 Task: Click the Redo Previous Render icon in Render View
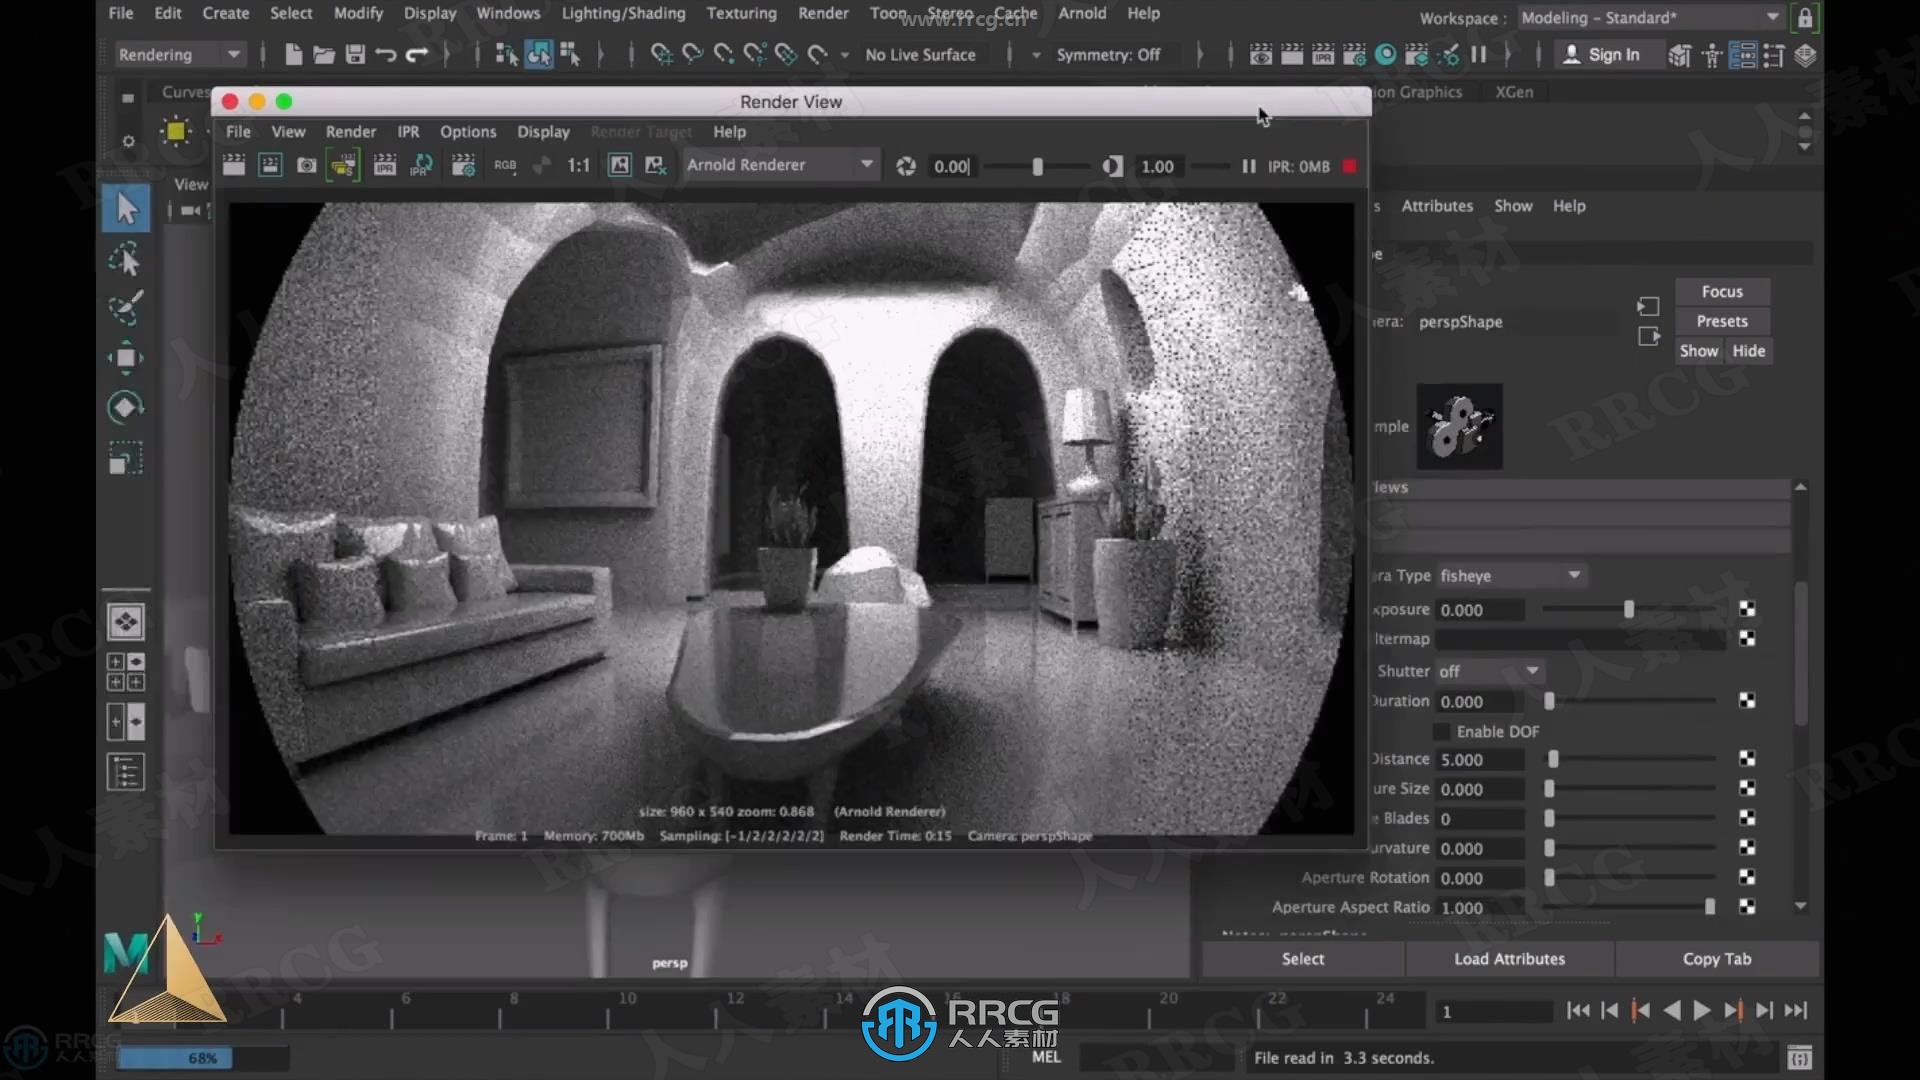[234, 166]
